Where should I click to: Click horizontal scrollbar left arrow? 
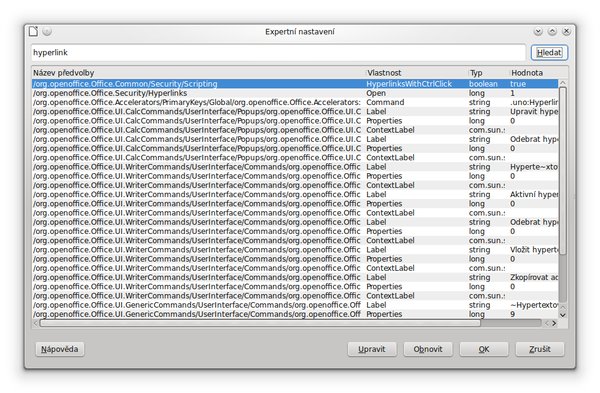tap(36, 323)
